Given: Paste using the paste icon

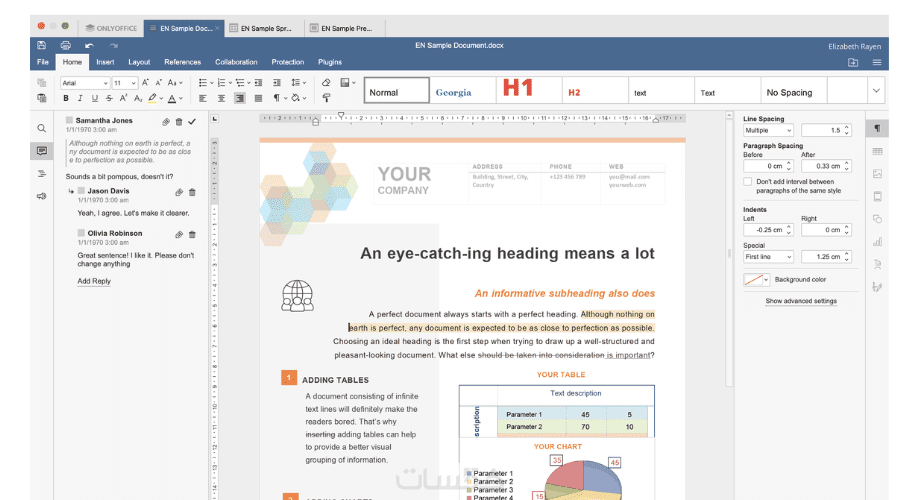Looking at the screenshot, I should pos(41,98).
